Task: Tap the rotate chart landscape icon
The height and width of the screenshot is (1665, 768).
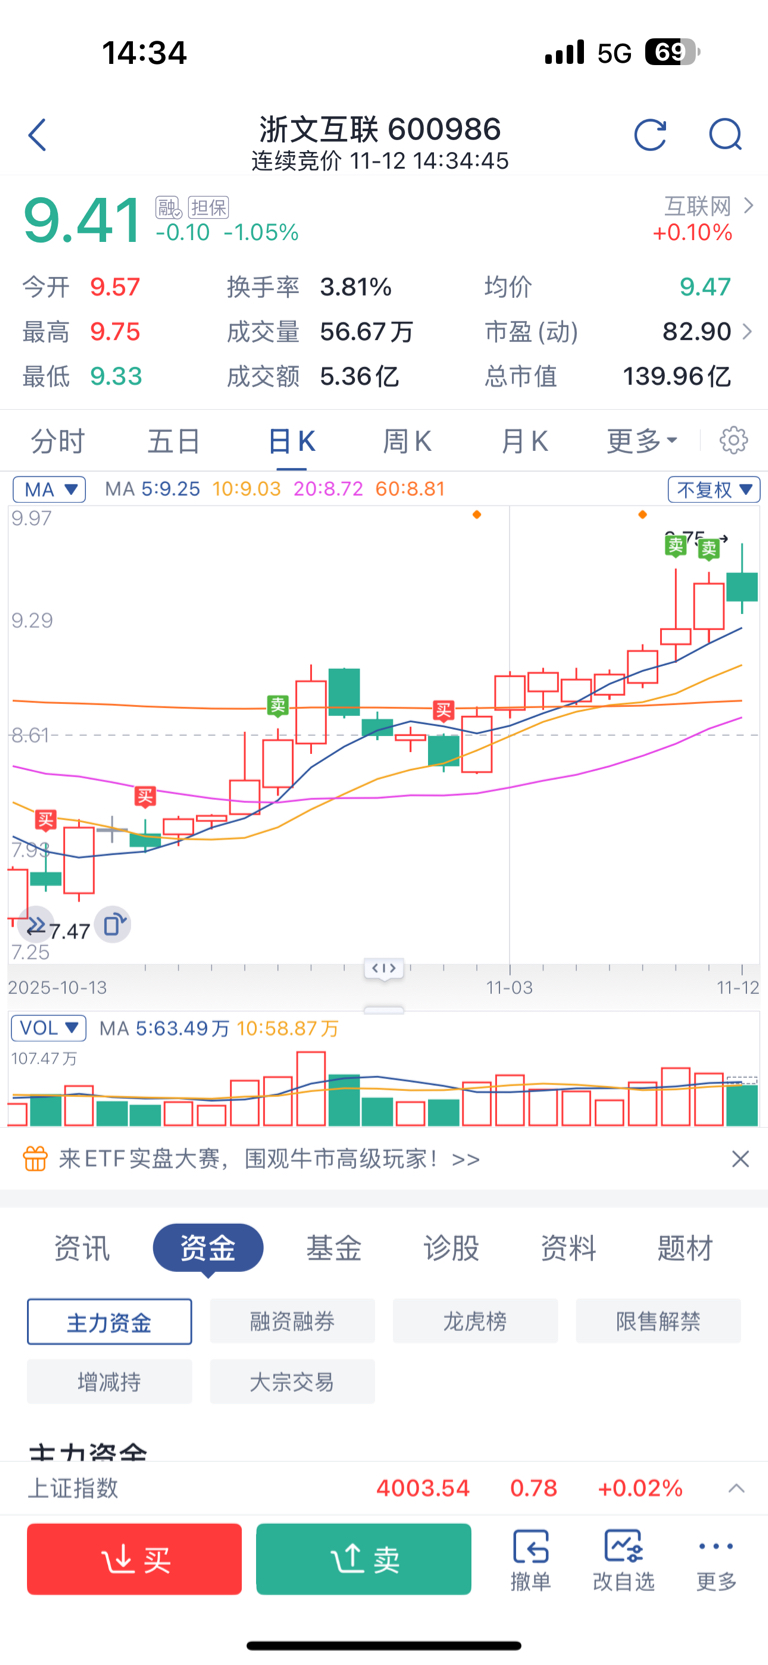Action: pyautogui.click(x=113, y=925)
